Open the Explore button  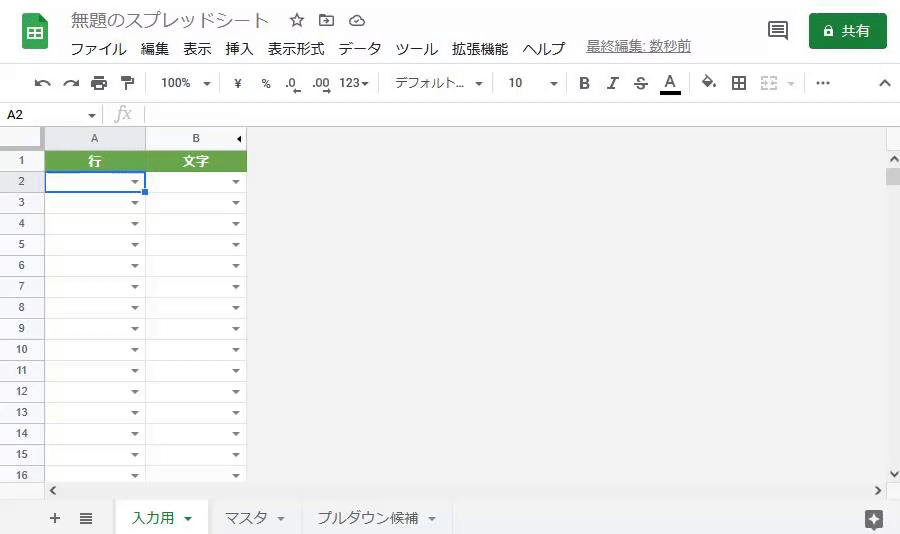click(x=874, y=519)
